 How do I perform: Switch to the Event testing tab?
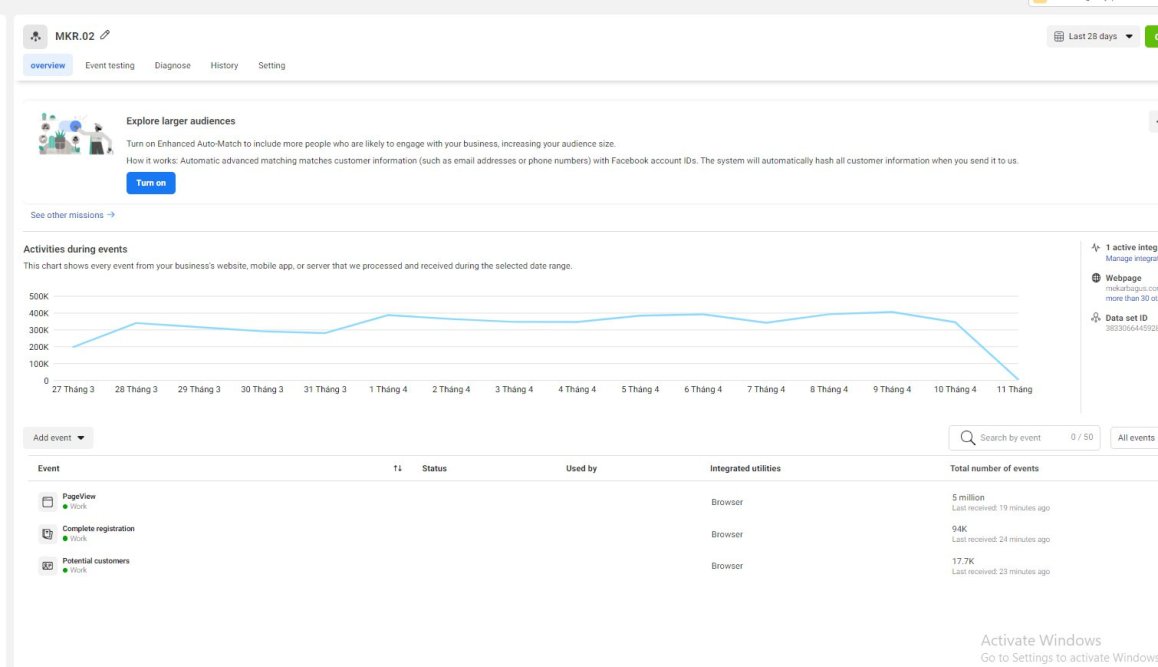(x=110, y=66)
